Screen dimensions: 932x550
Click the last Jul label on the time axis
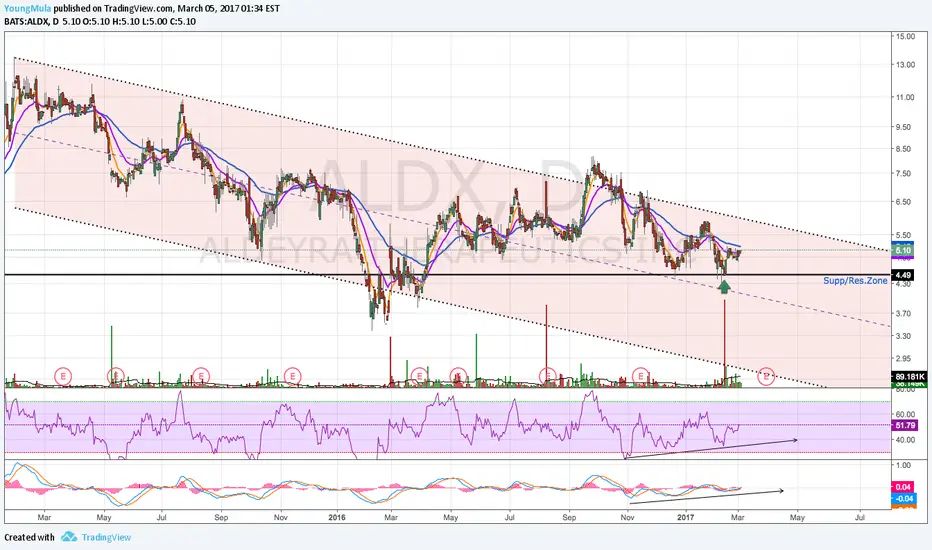[x=859, y=517]
